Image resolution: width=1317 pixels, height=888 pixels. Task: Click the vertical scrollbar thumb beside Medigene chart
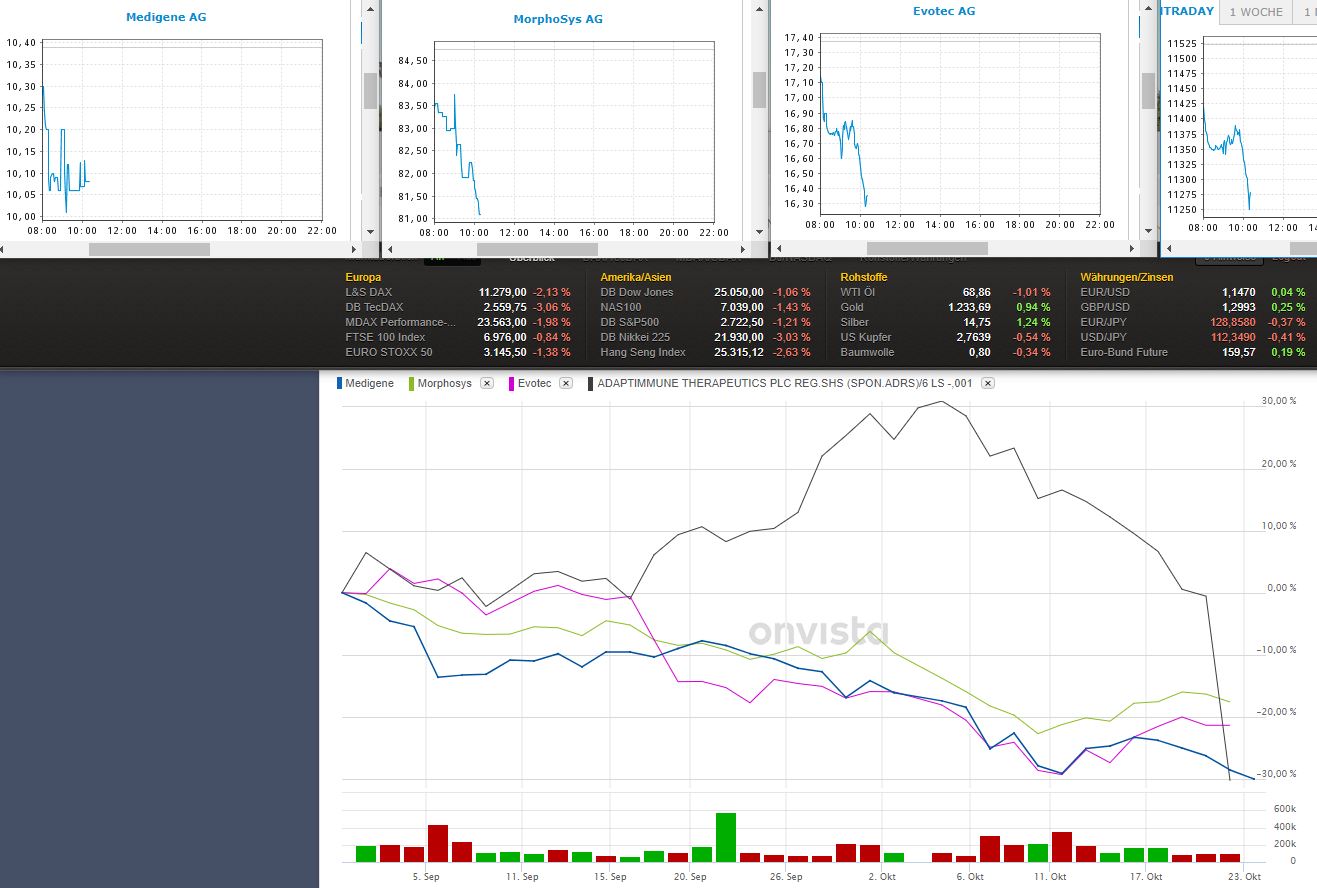click(x=370, y=91)
